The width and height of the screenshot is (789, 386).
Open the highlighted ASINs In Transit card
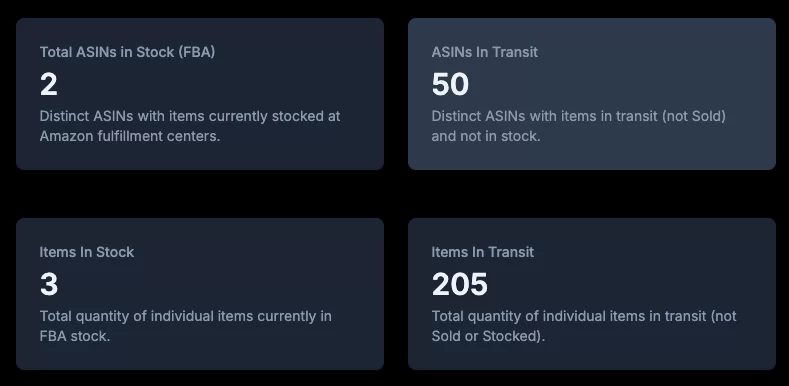(592, 94)
